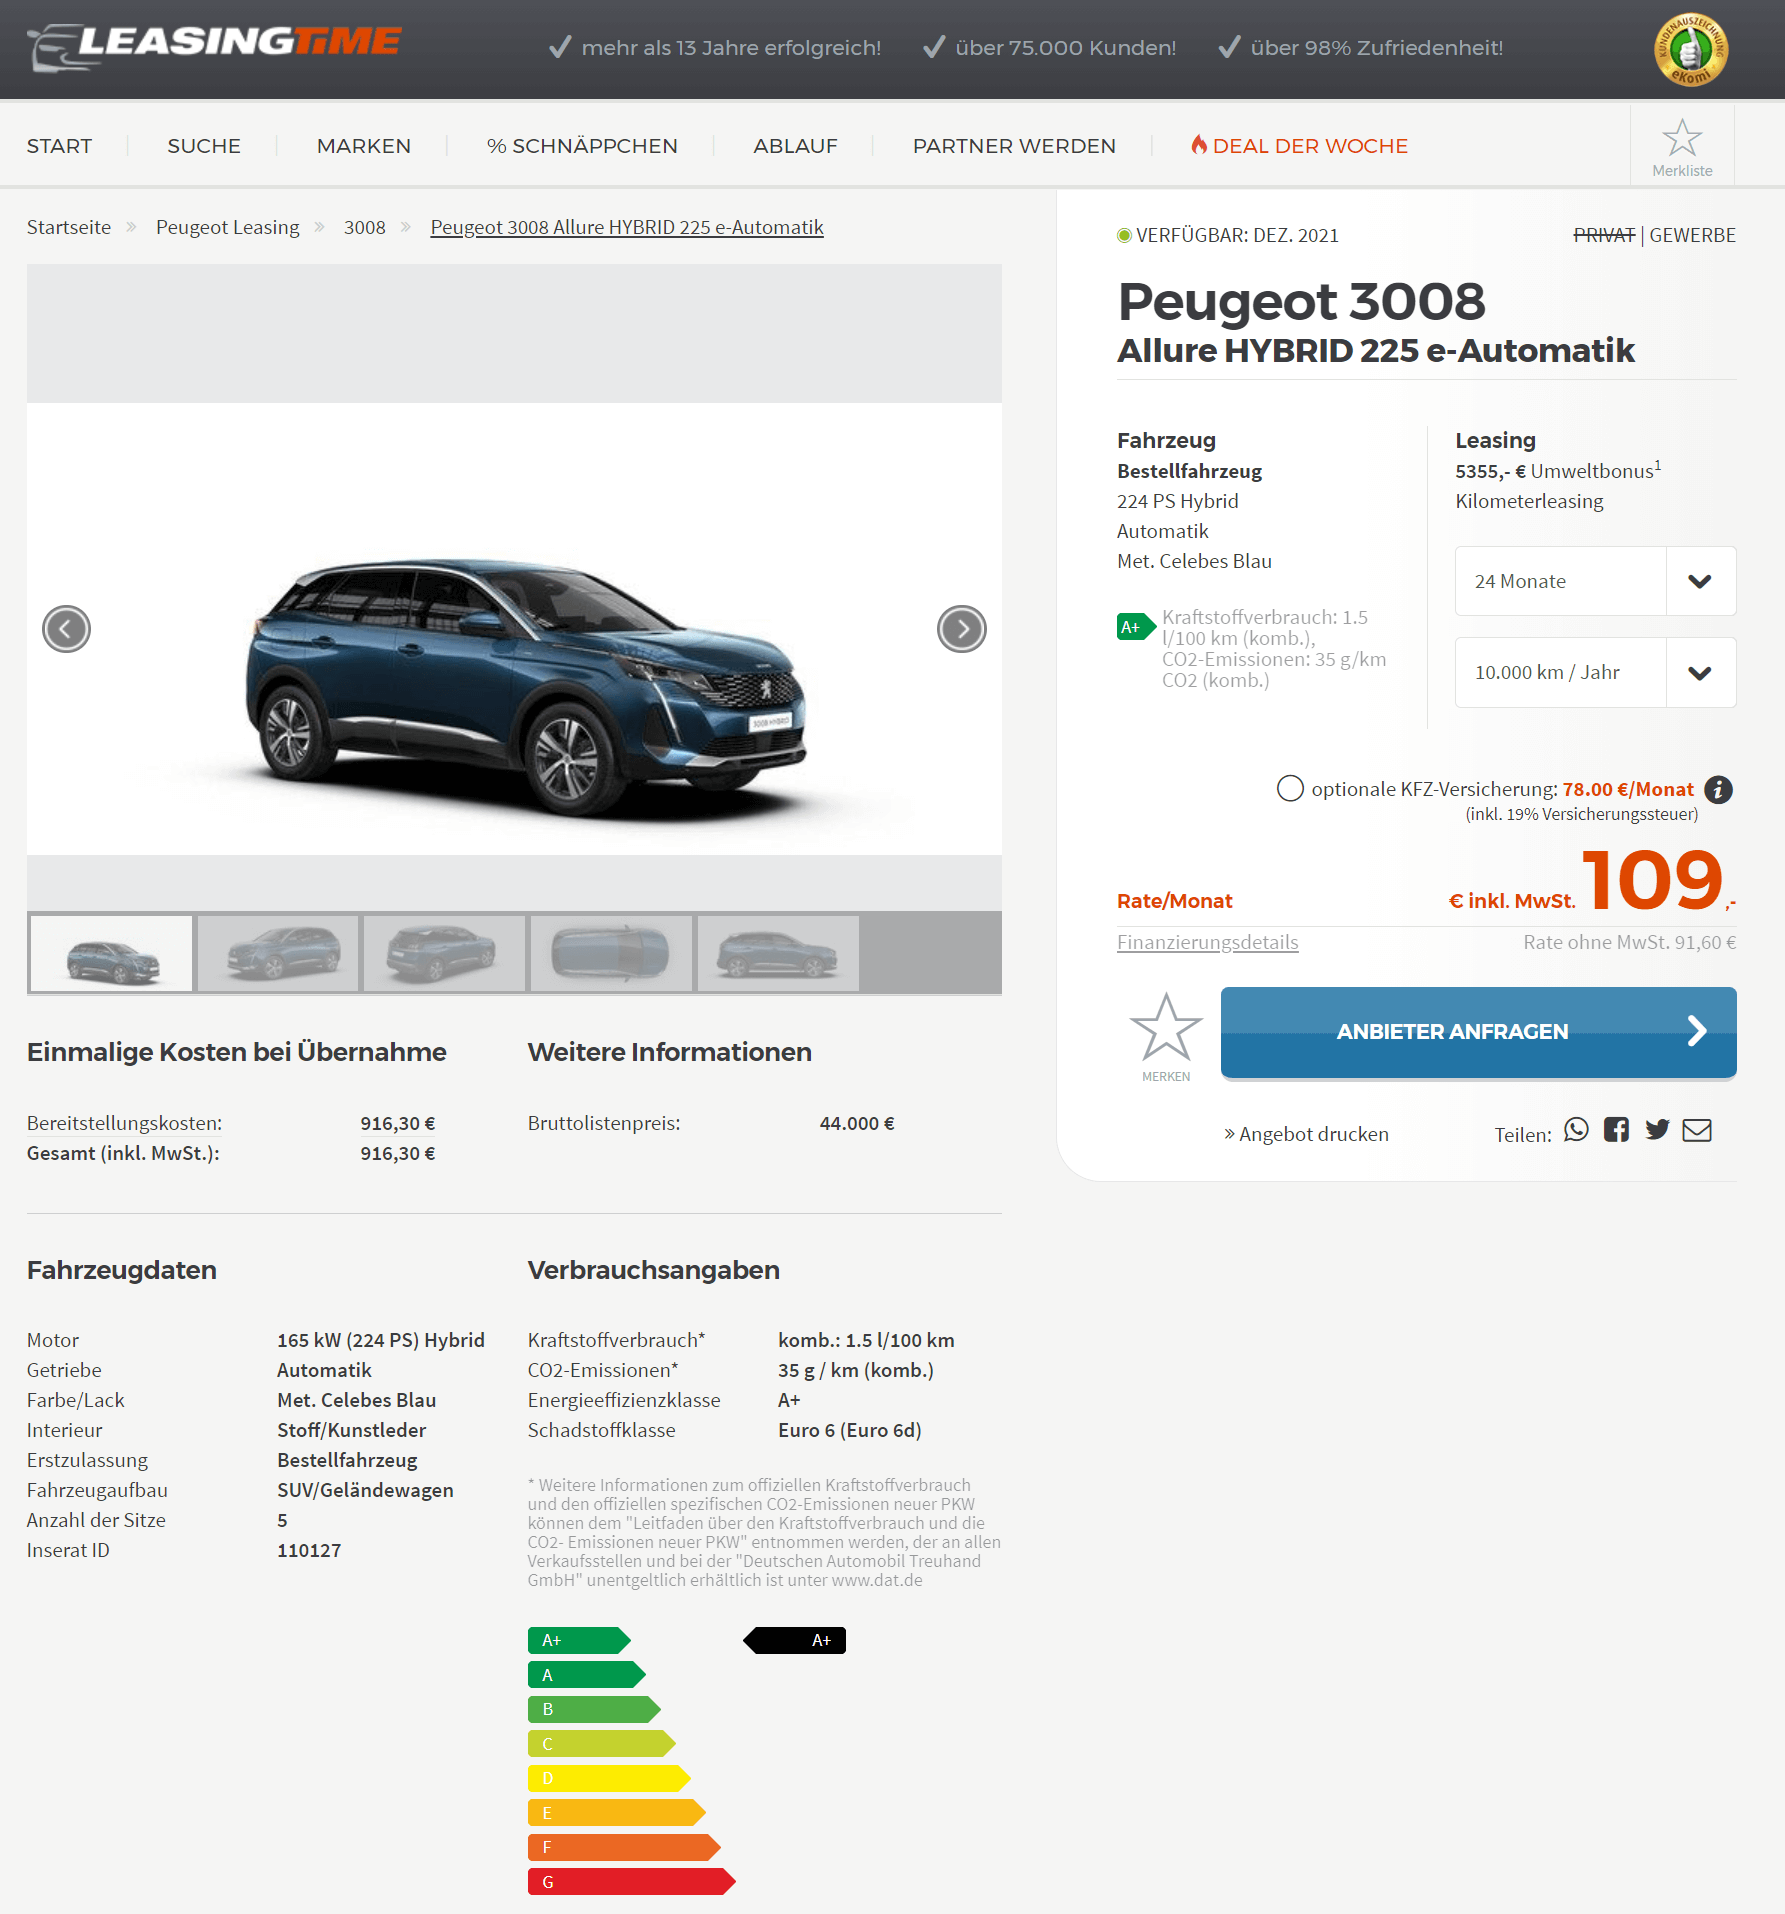This screenshot has width=1785, height=1914.
Task: Switch to GEWERBE pricing
Action: [1692, 235]
